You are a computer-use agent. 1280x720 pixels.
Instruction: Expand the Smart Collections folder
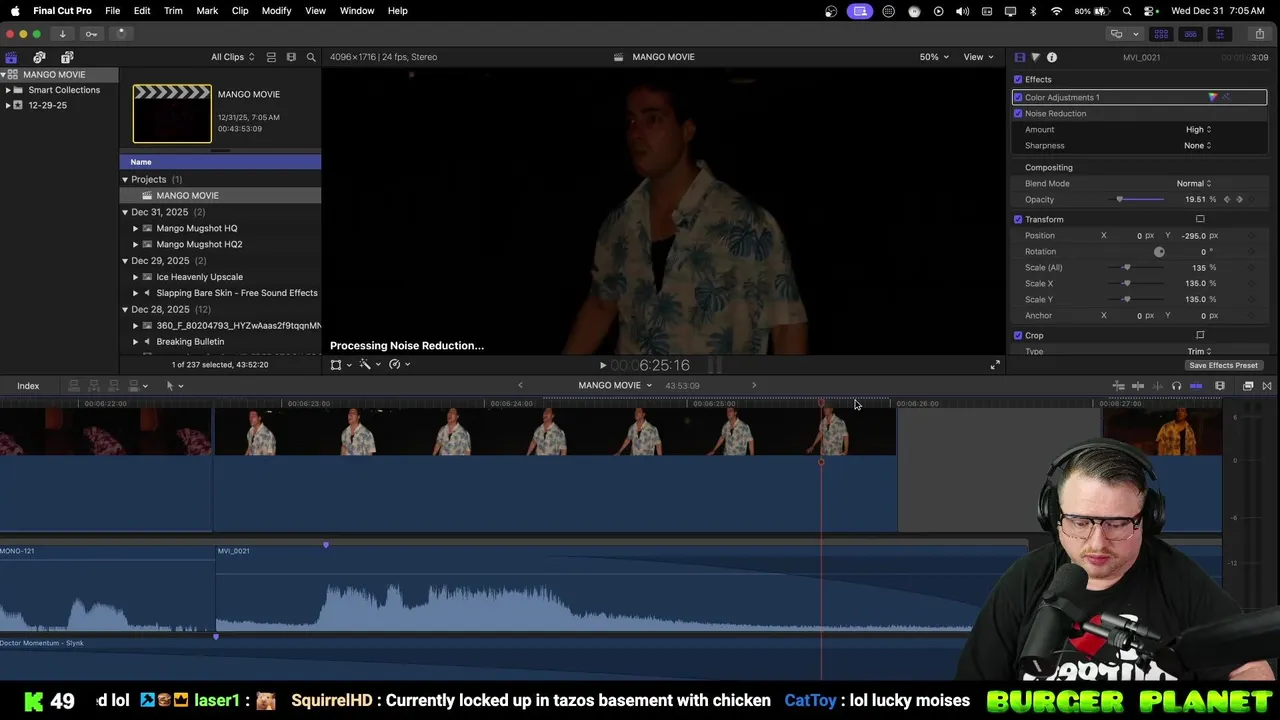coord(8,90)
